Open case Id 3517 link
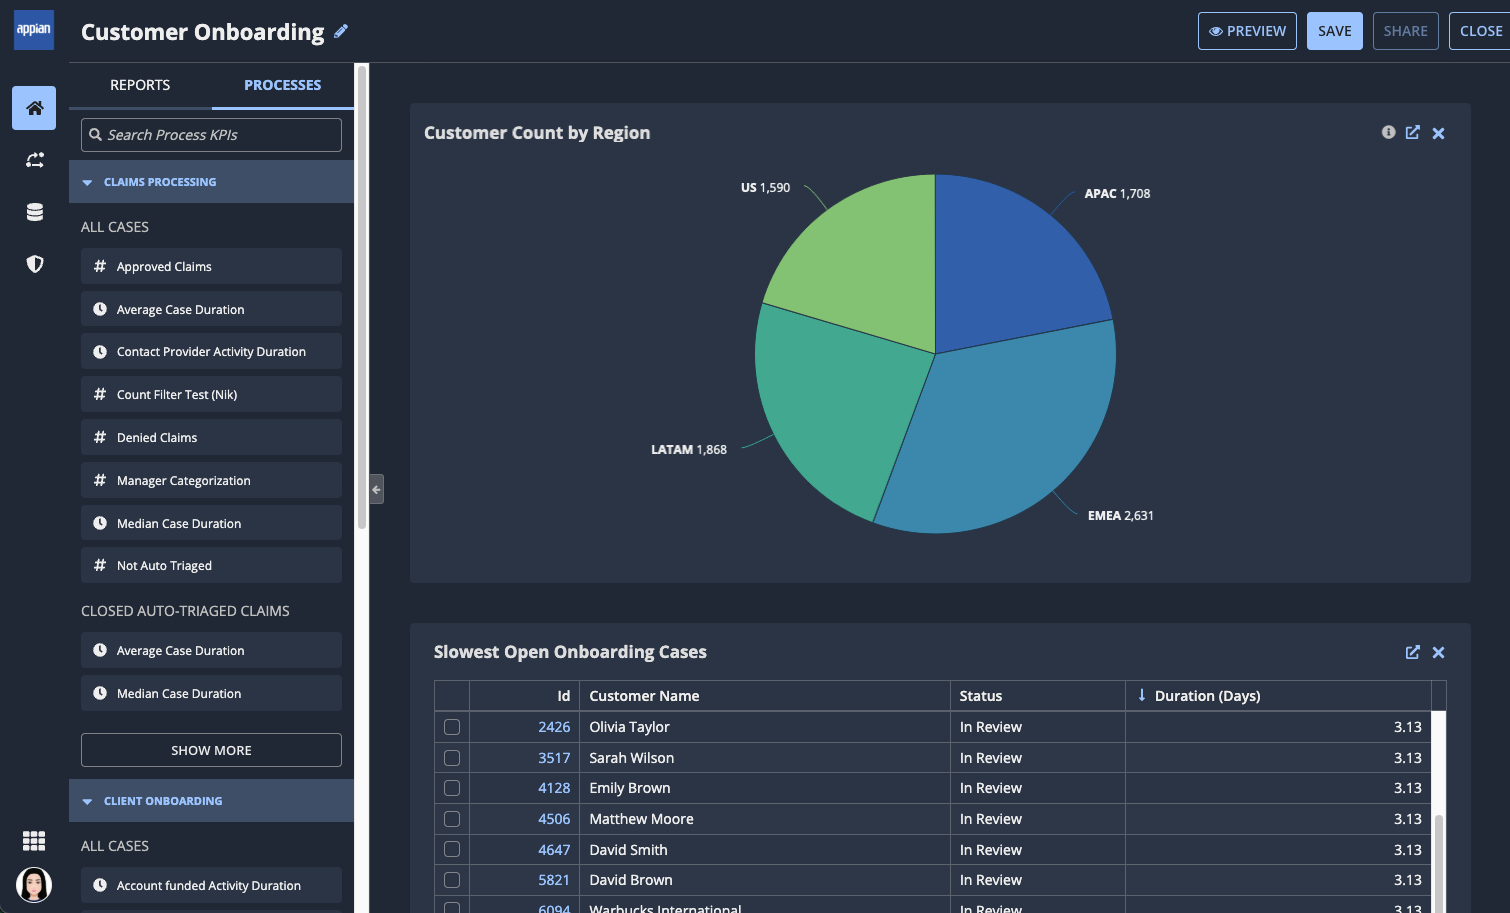Image resolution: width=1510 pixels, height=913 pixels. pyautogui.click(x=554, y=758)
